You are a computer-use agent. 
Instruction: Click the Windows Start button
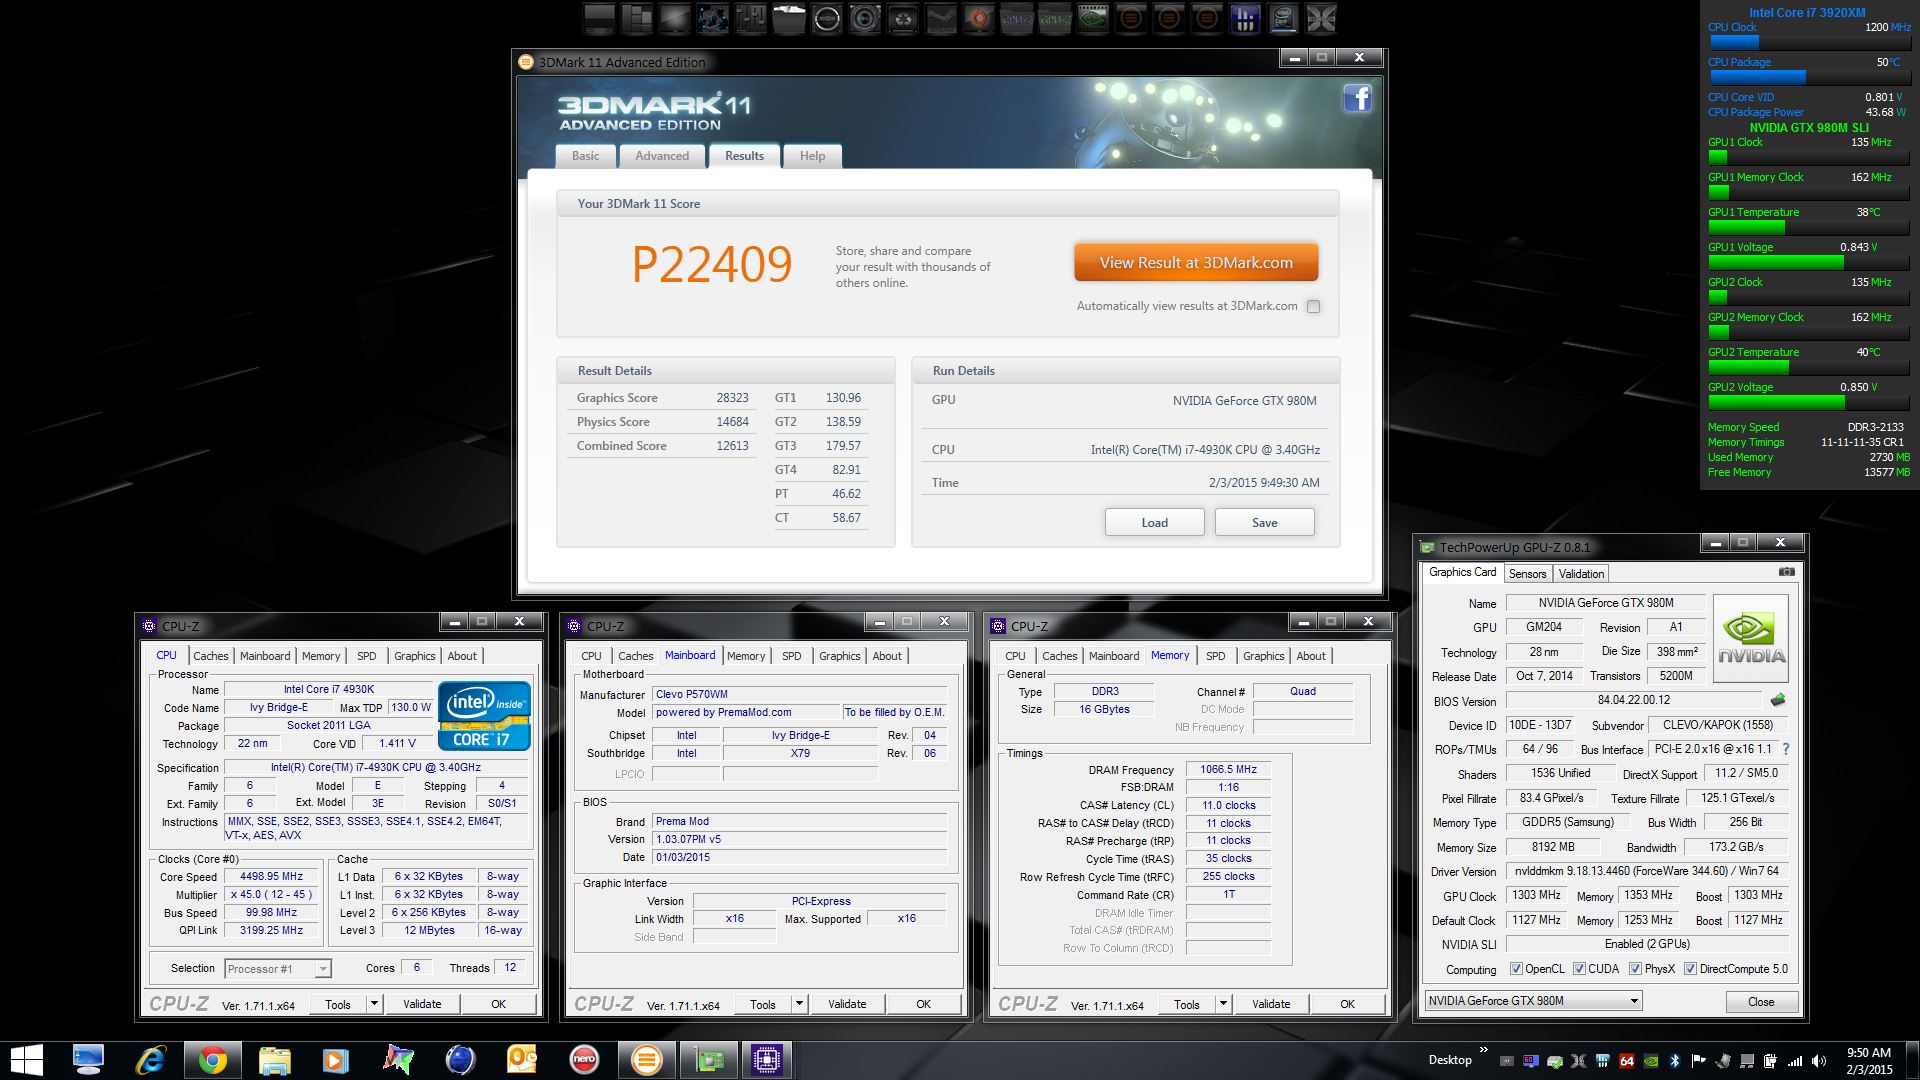(x=27, y=1059)
